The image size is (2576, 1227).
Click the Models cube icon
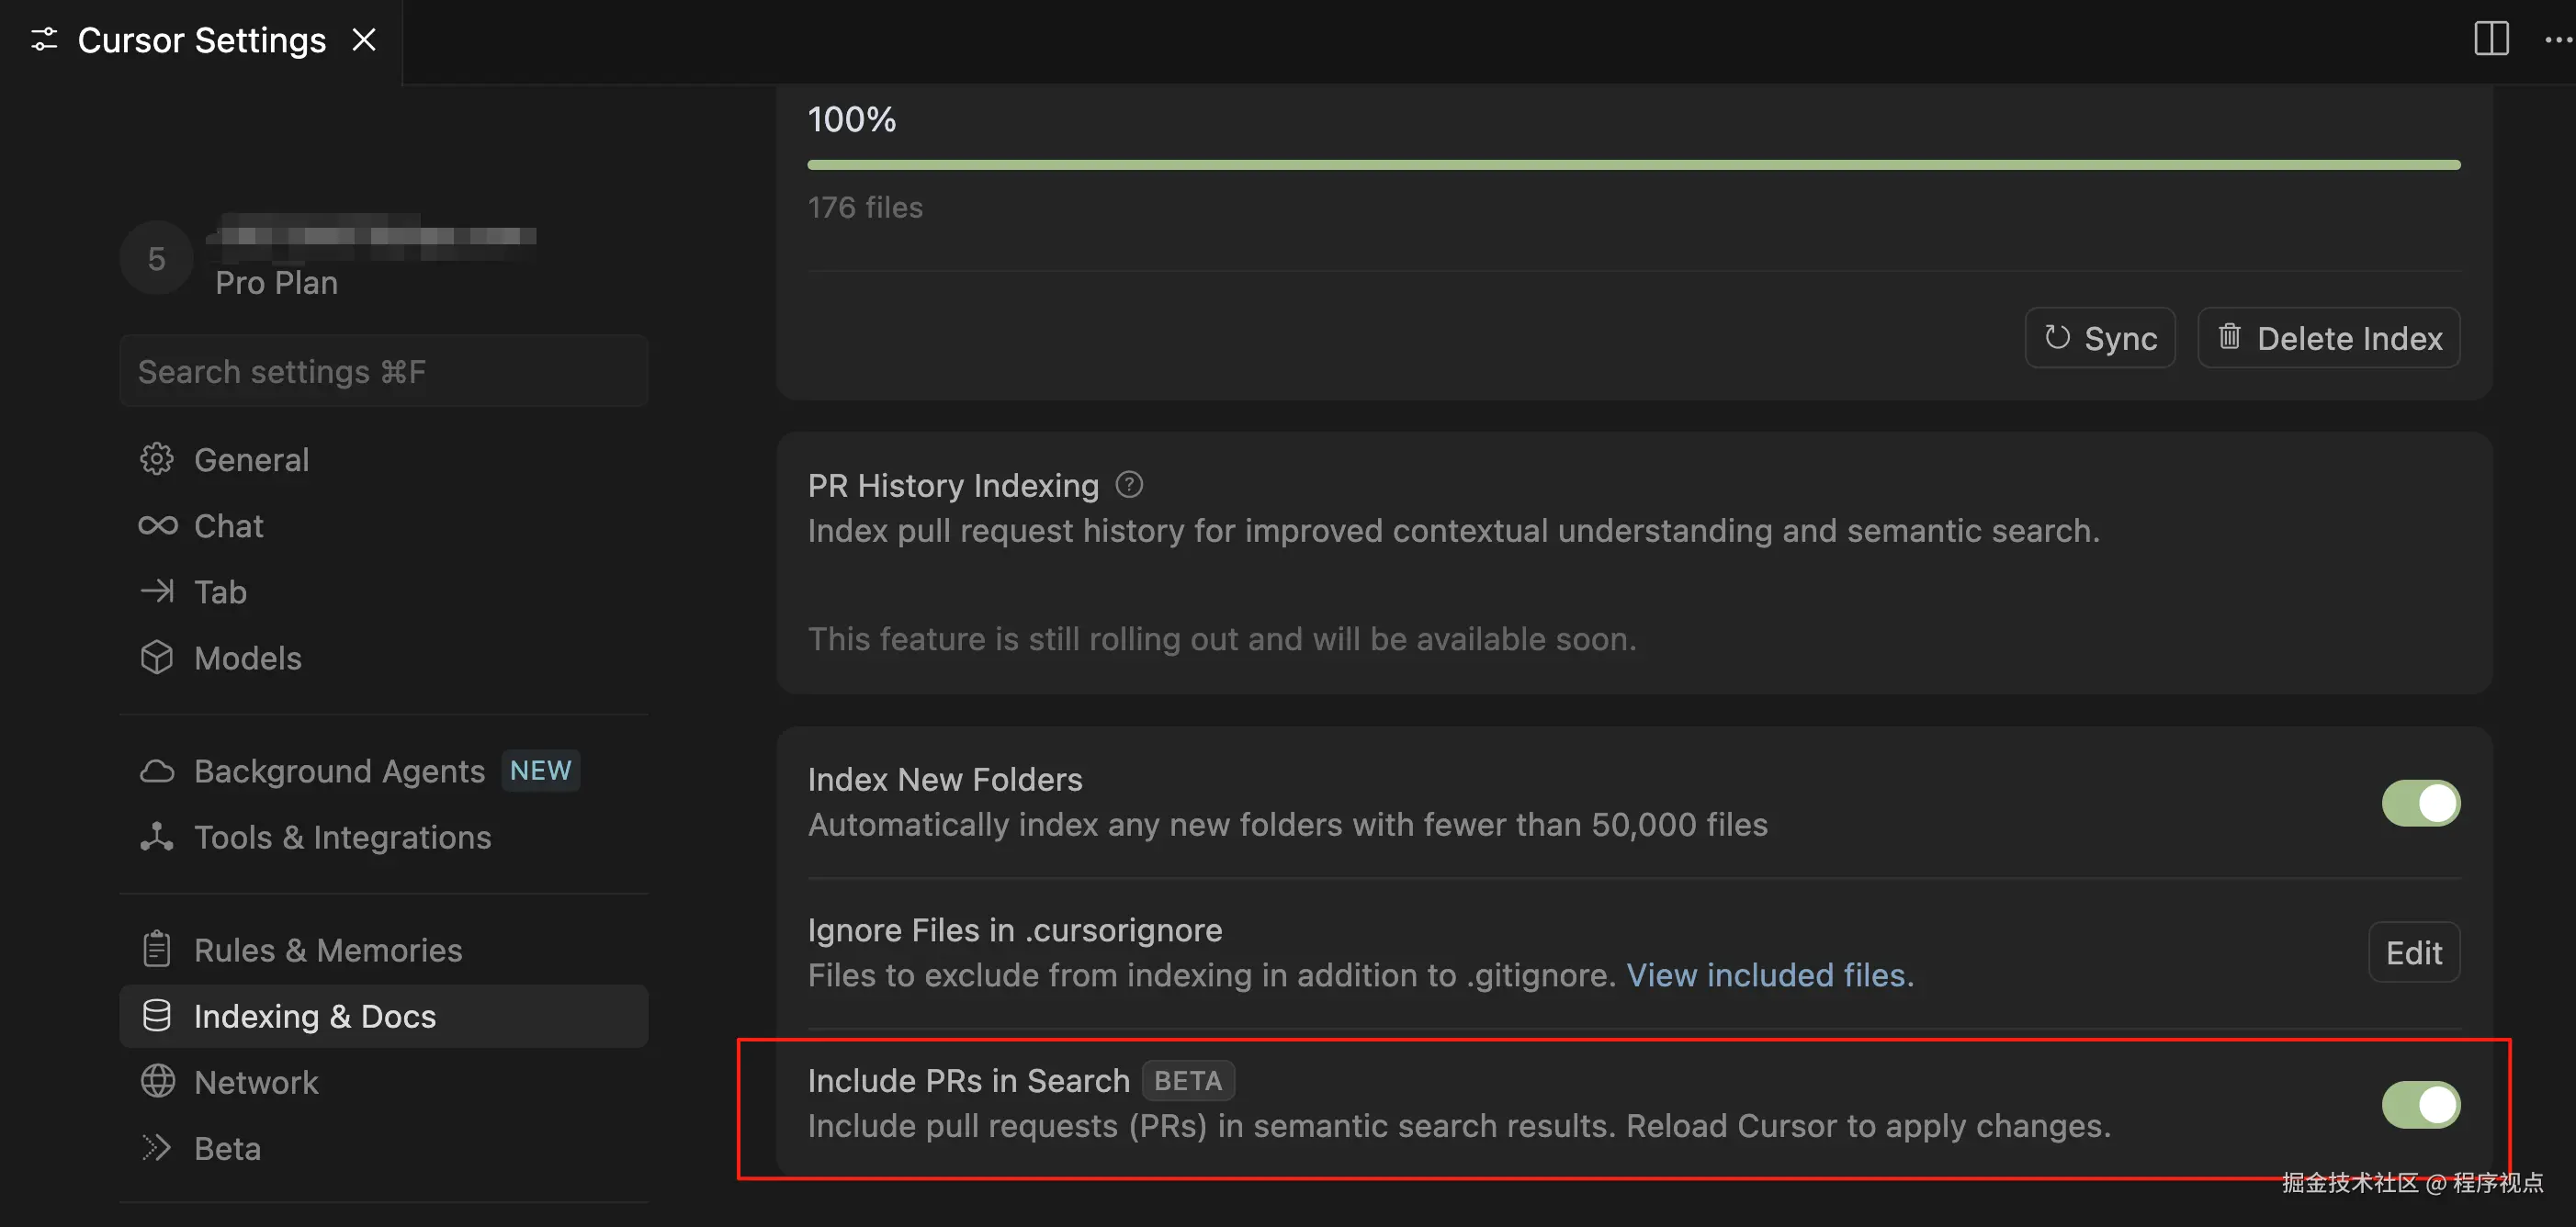157,658
